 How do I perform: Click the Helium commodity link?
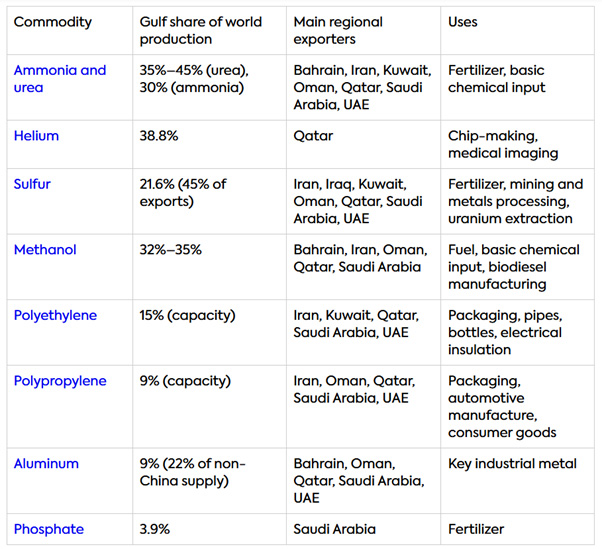click(x=36, y=136)
